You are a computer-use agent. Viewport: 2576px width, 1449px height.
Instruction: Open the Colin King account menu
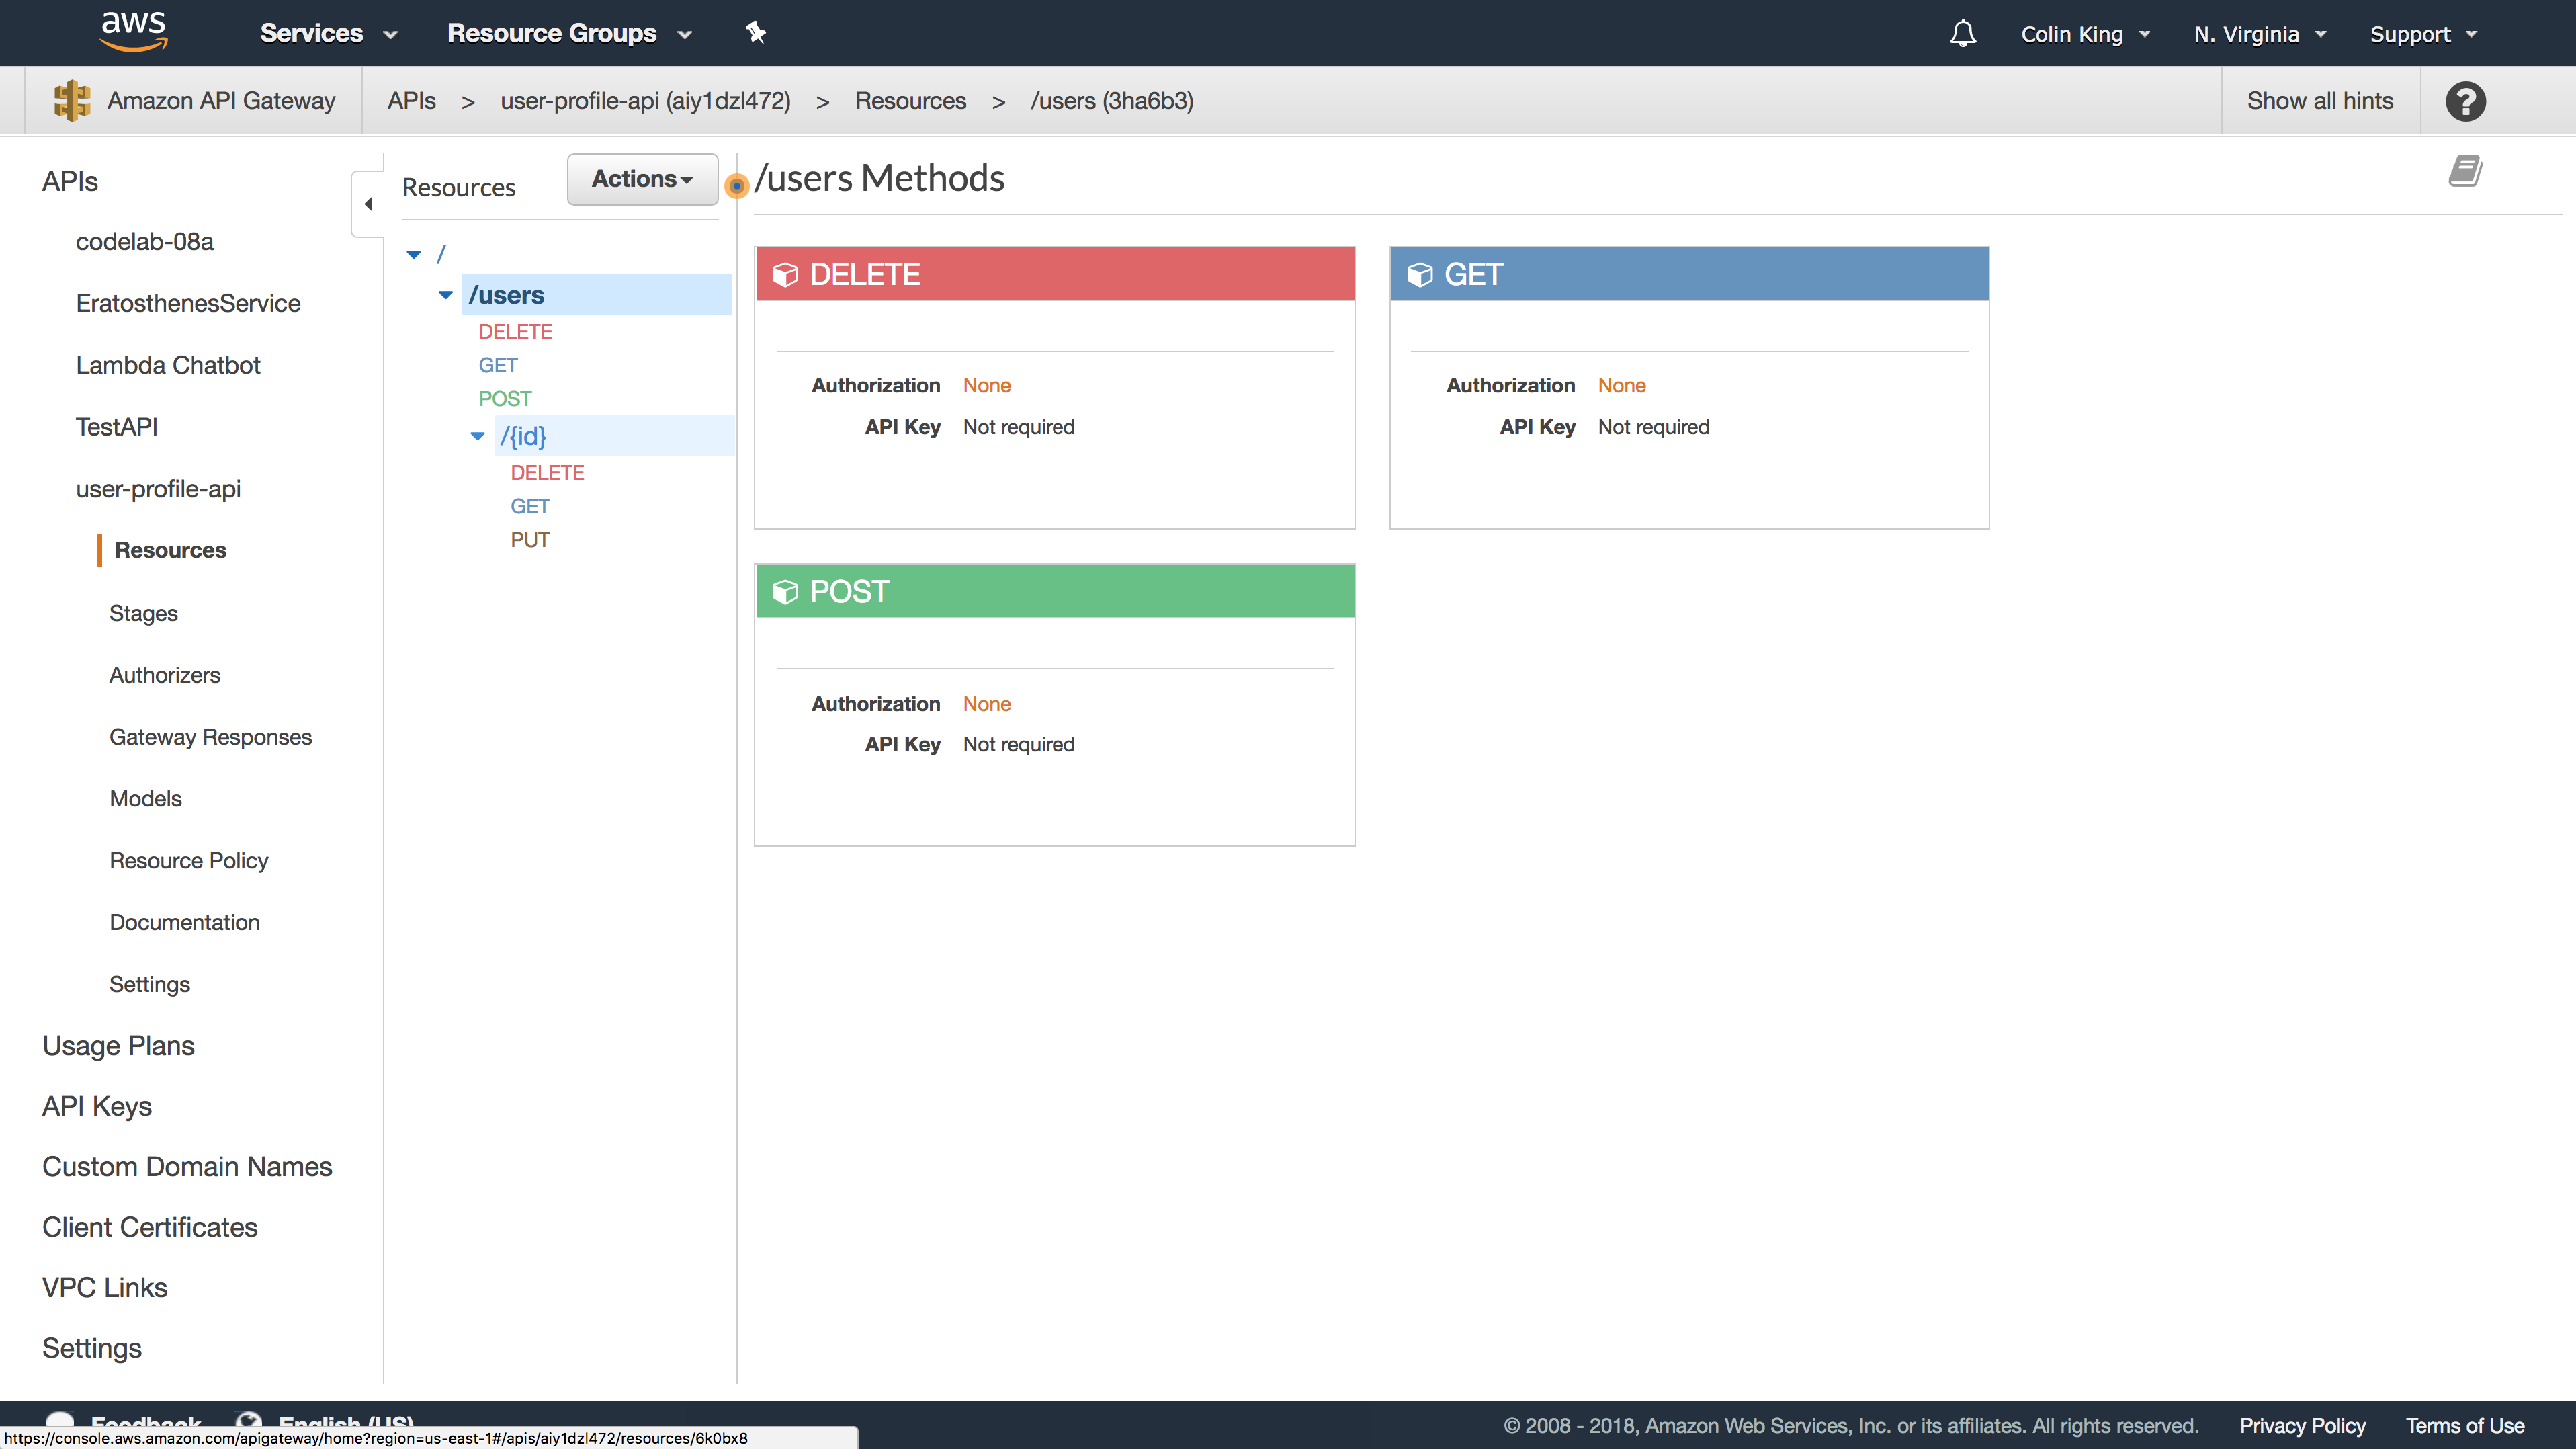pos(2084,34)
